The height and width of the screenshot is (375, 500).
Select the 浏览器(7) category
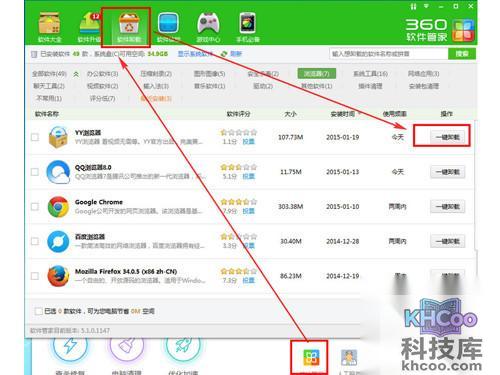pos(317,74)
